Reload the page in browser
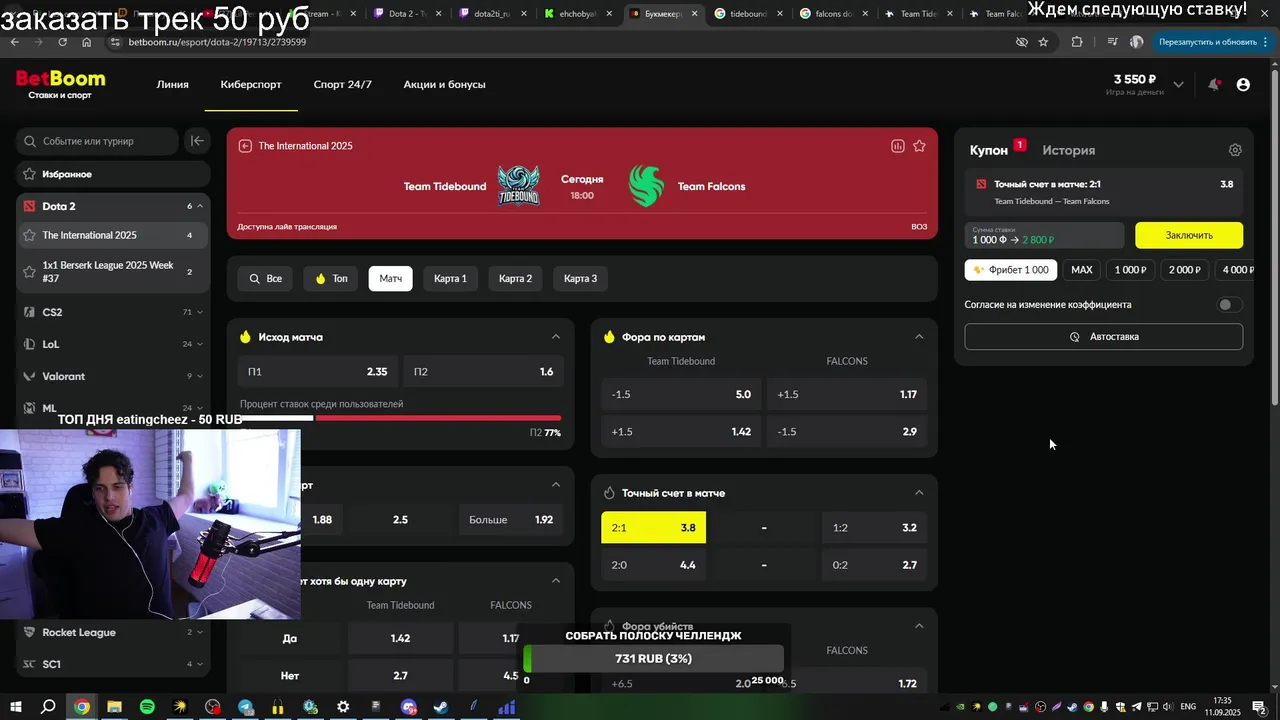 tap(62, 42)
